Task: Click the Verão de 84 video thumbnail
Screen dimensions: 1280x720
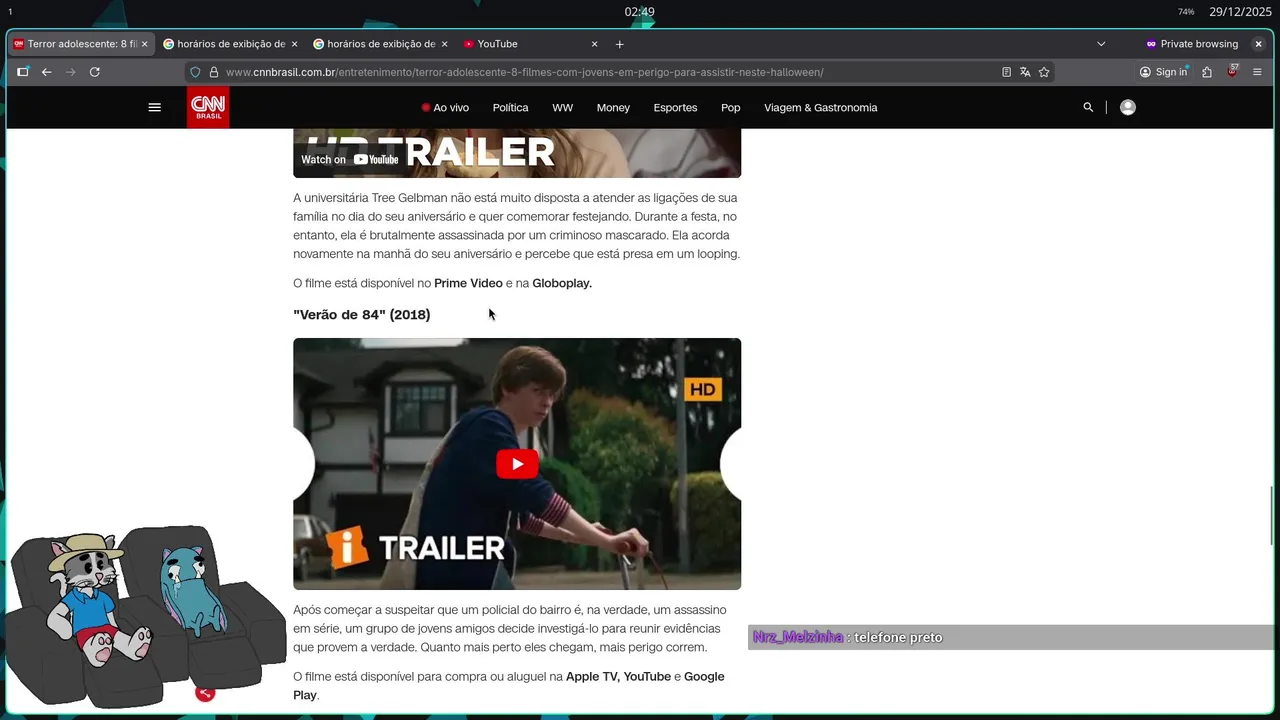Action: (x=517, y=464)
